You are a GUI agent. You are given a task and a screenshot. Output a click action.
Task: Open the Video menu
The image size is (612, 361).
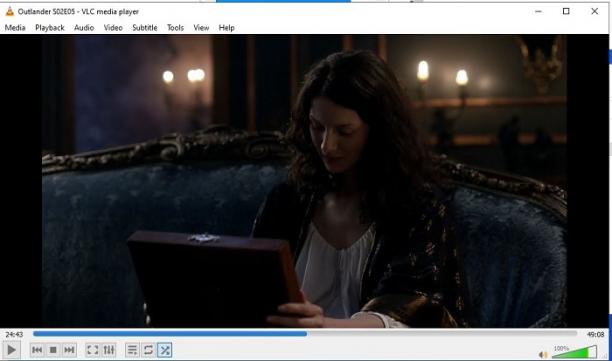(x=113, y=28)
